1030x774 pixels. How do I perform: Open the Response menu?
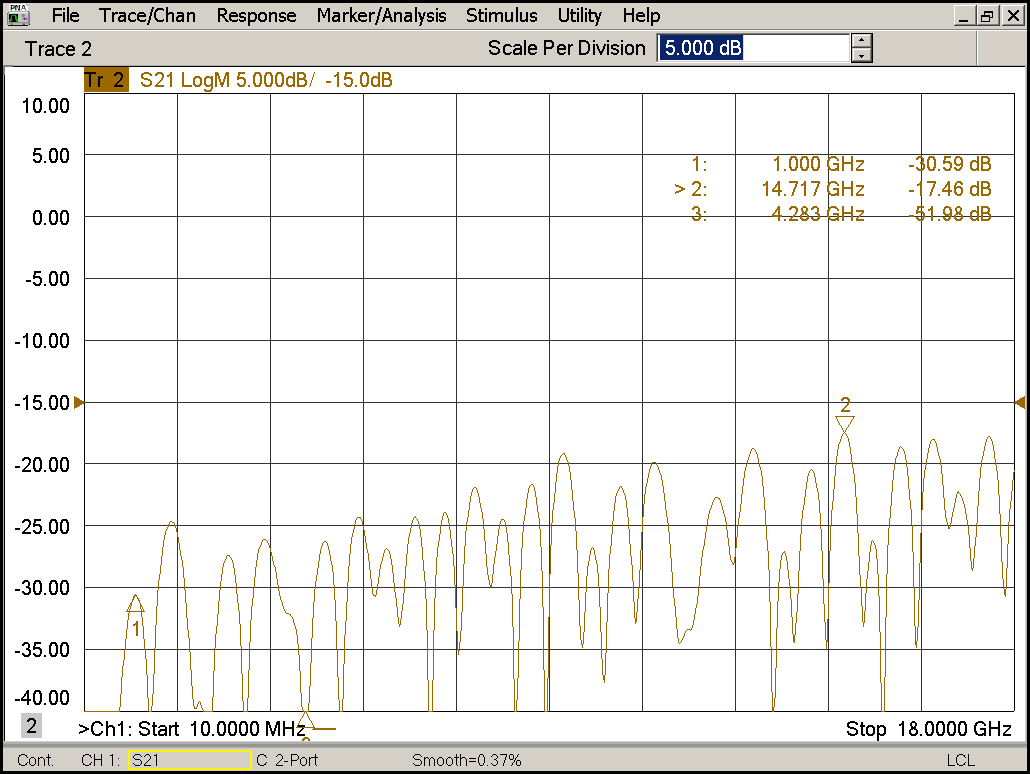[x=256, y=15]
